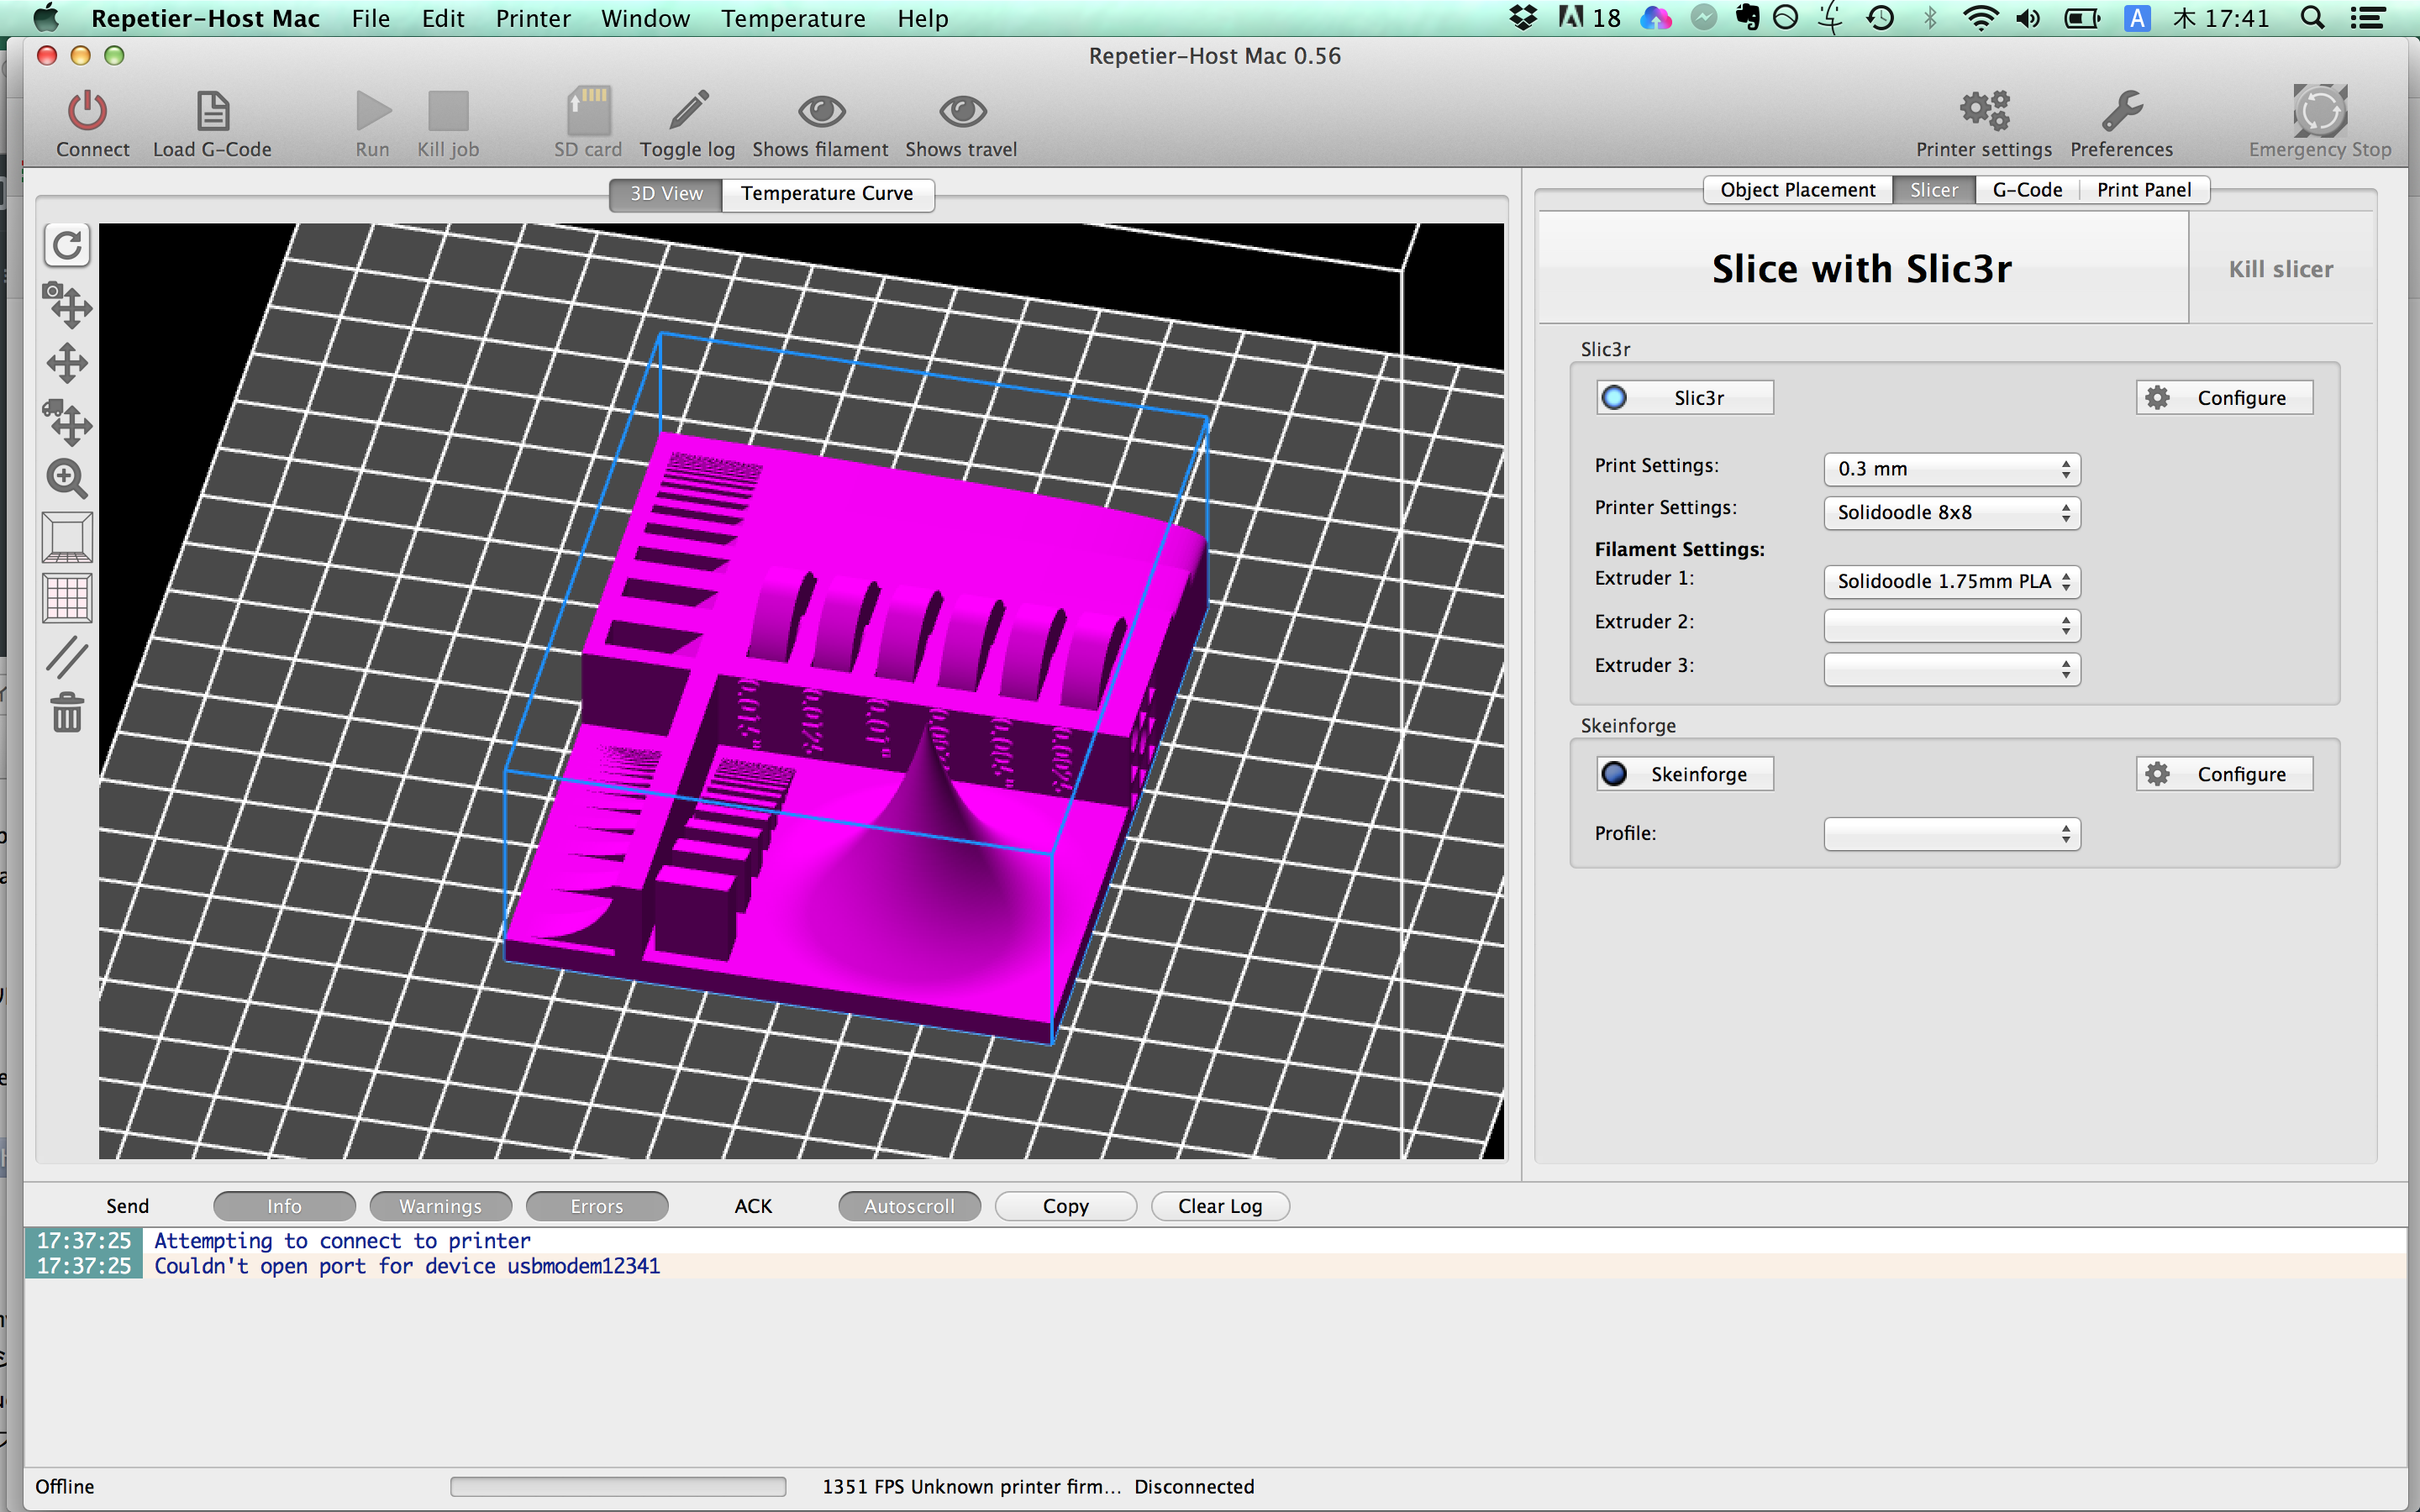Open the Extruder 2 dropdown

coord(1952,626)
